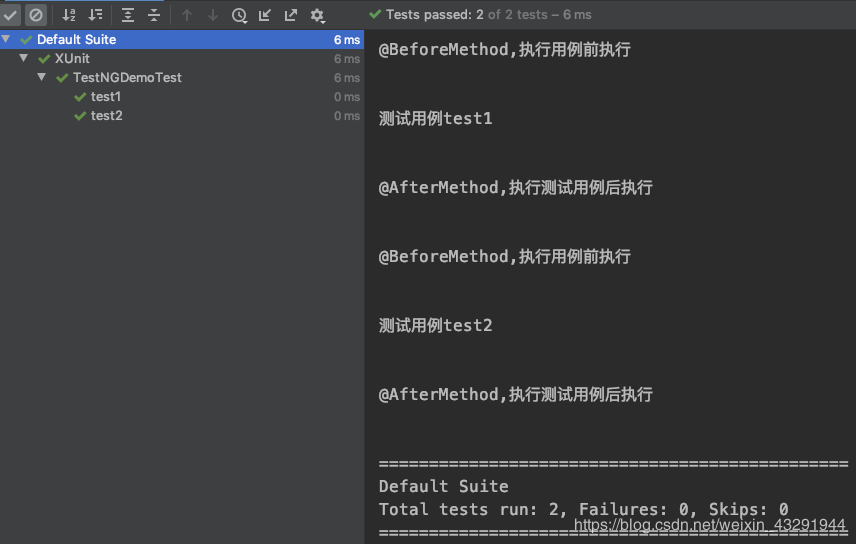Open the test runner settings gear
Screen dimensions: 856x544
click(x=318, y=15)
